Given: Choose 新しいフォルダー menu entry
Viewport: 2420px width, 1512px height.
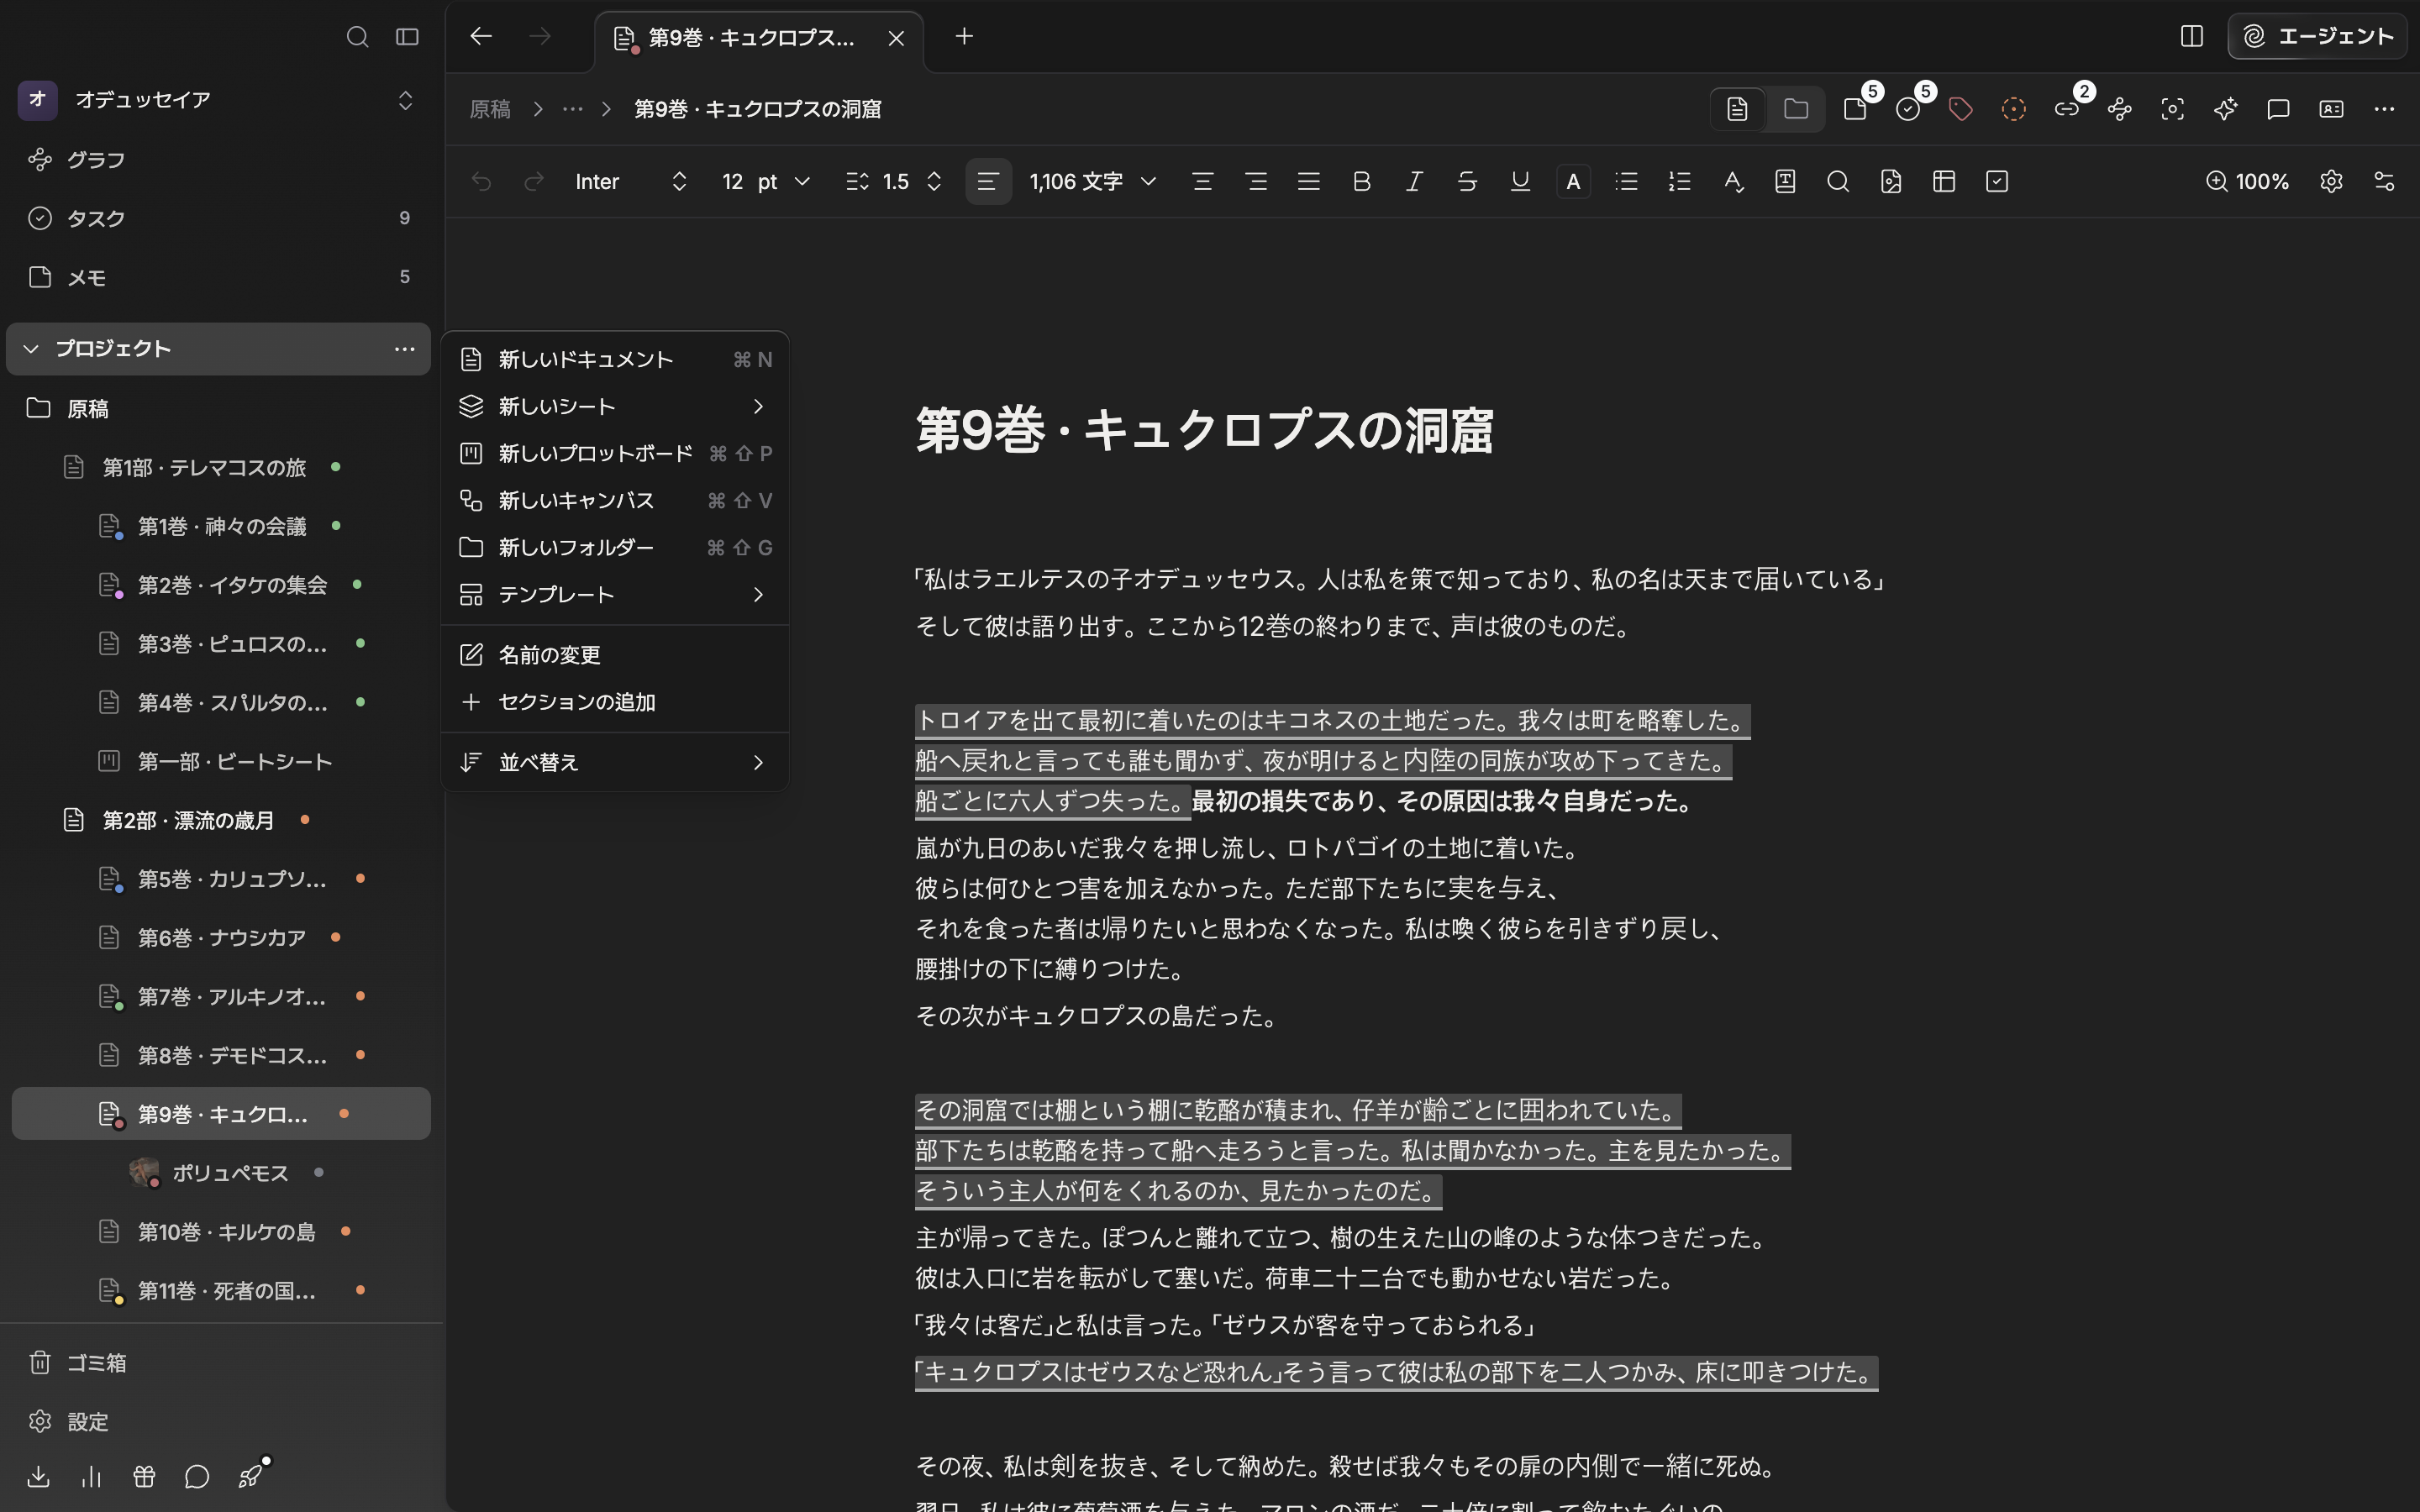Looking at the screenshot, I should coord(615,547).
